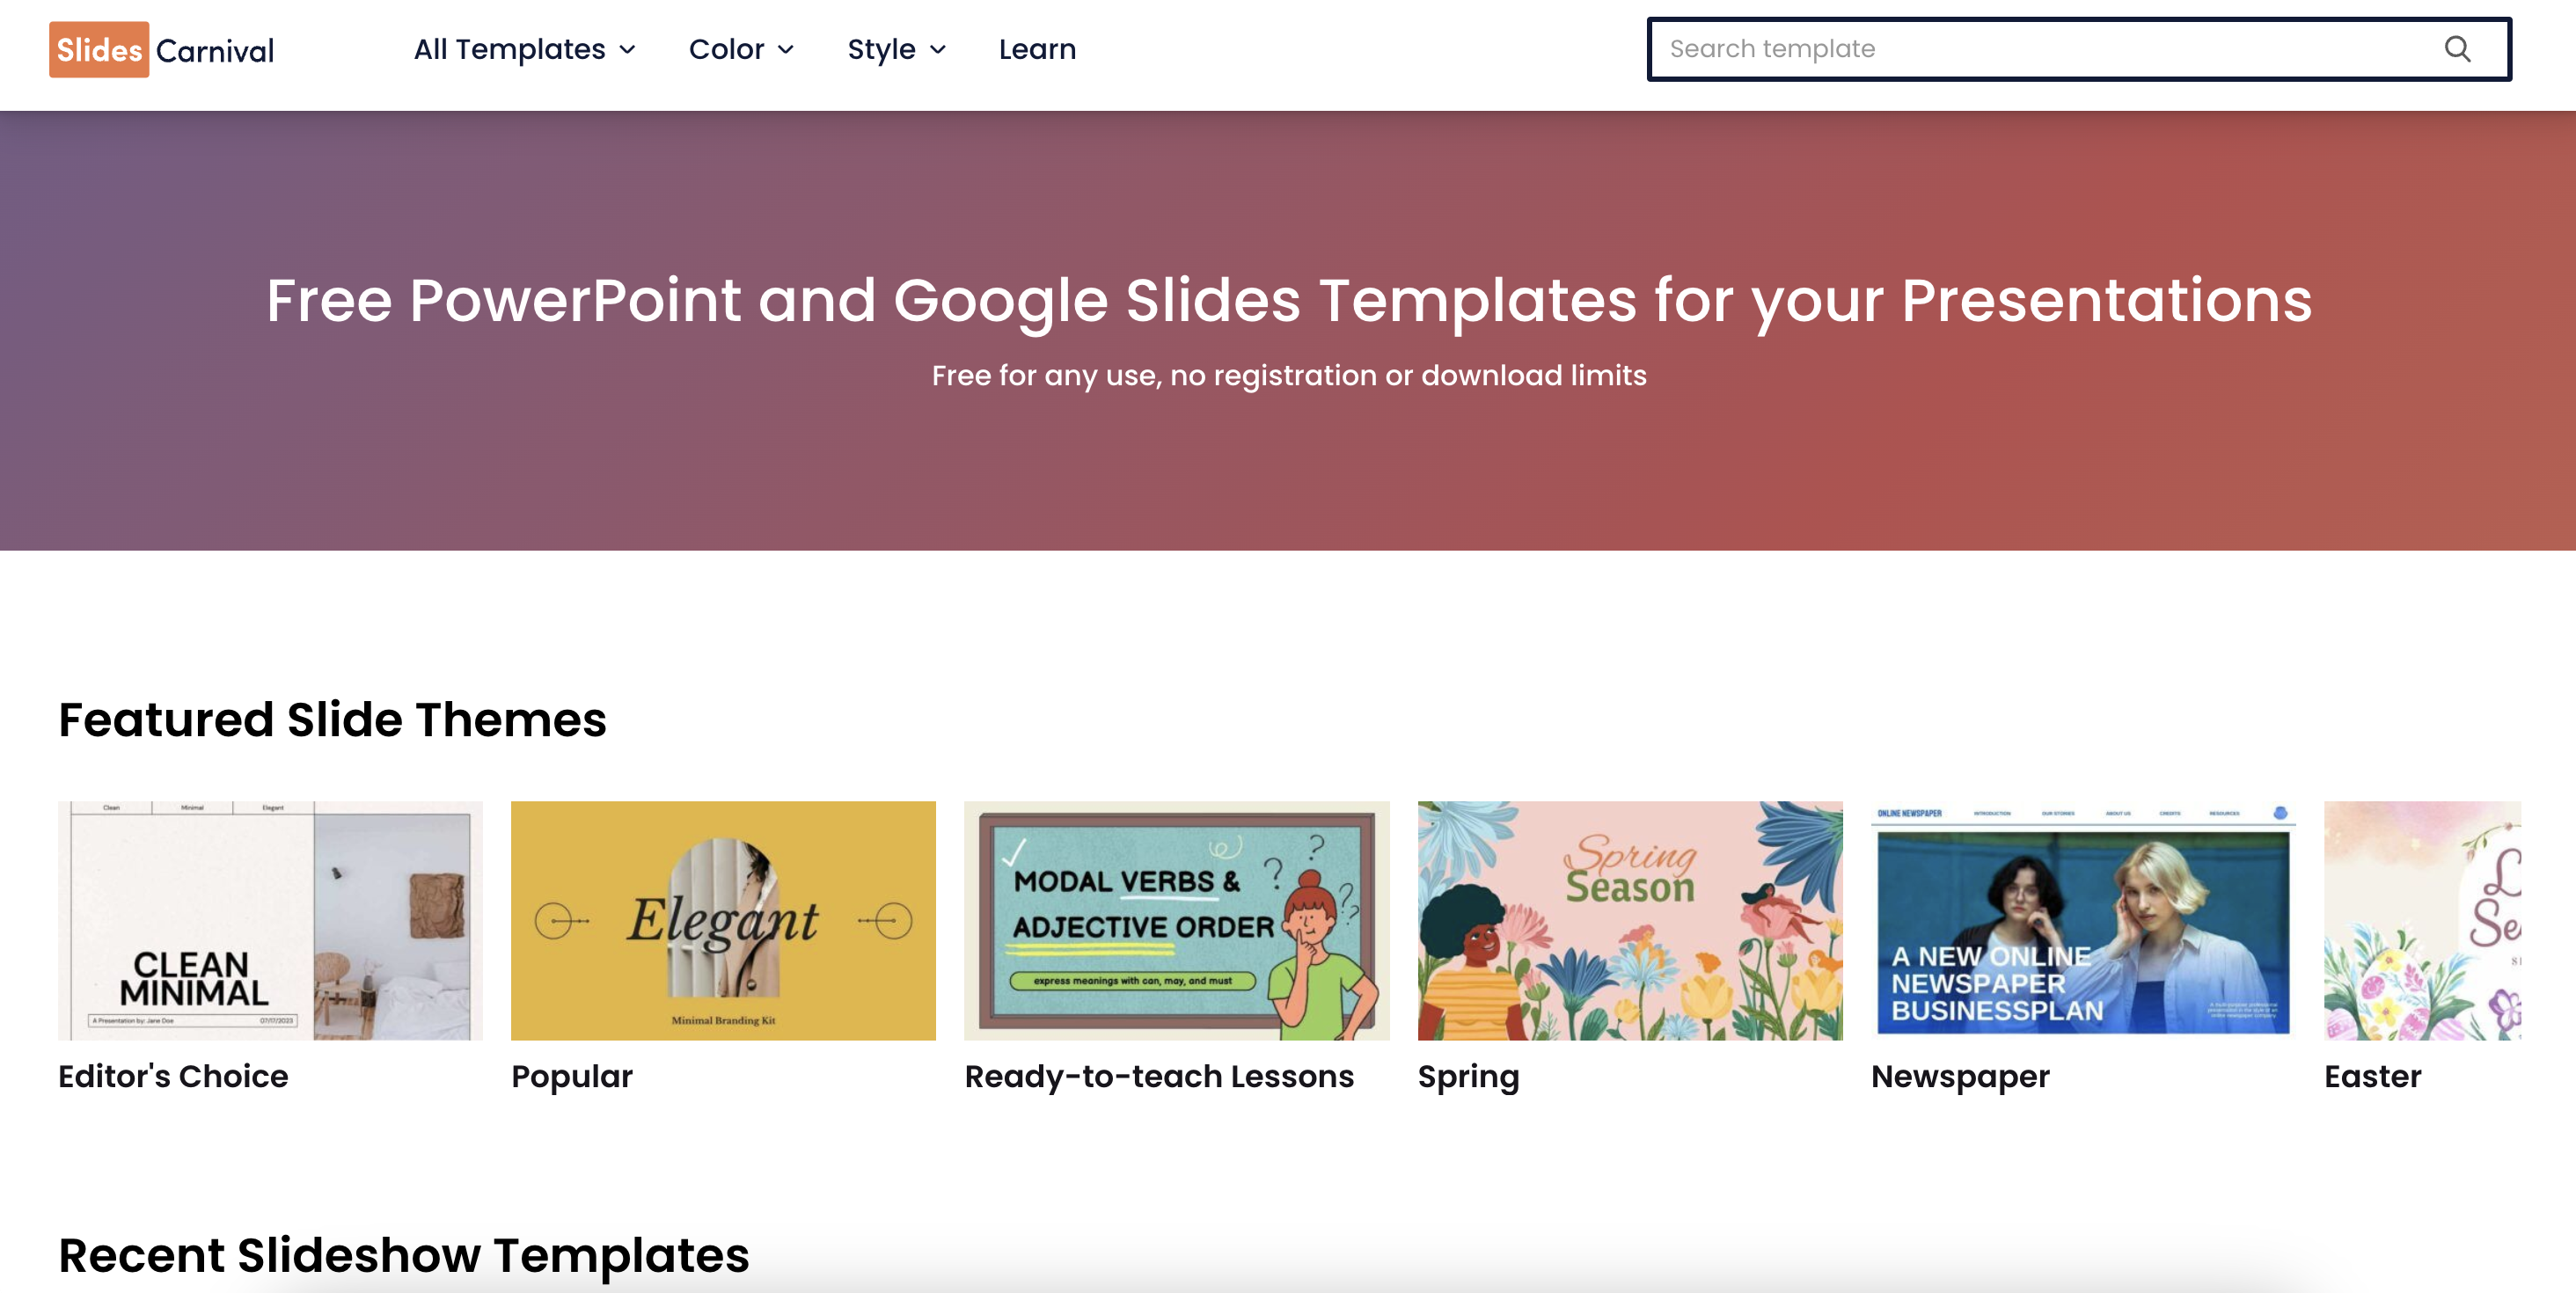The width and height of the screenshot is (2576, 1293).
Task: Visit the Ready-to-teach Lessons link
Action: (x=1159, y=1076)
